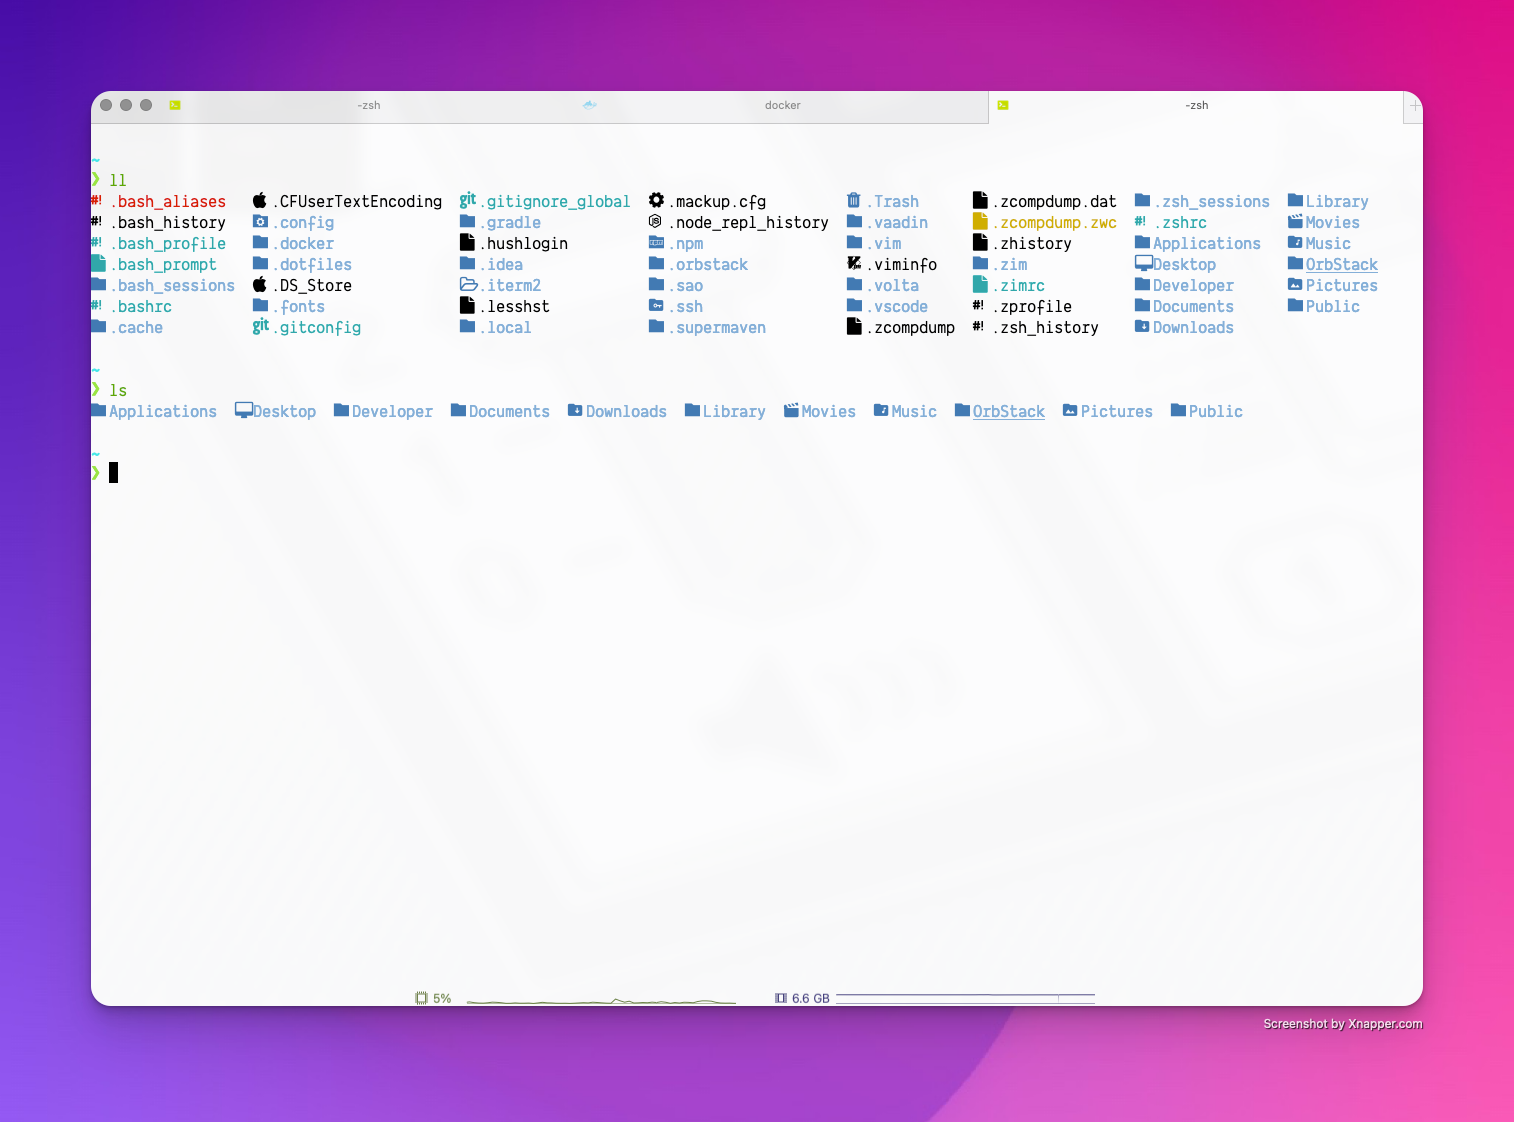Click the .supermaven folder name
This screenshot has height=1122, width=1514.
(x=717, y=327)
